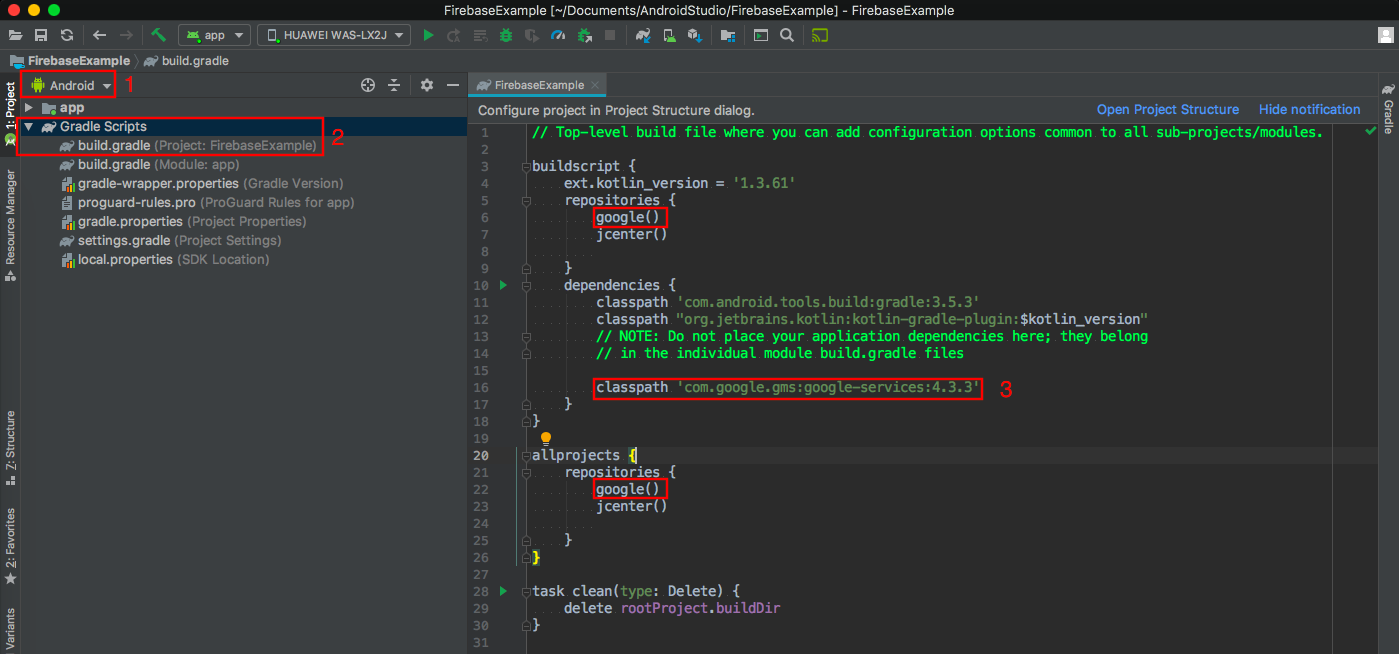The height and width of the screenshot is (654, 1399).
Task: Open Project Structure via the notification link
Action: point(1168,110)
